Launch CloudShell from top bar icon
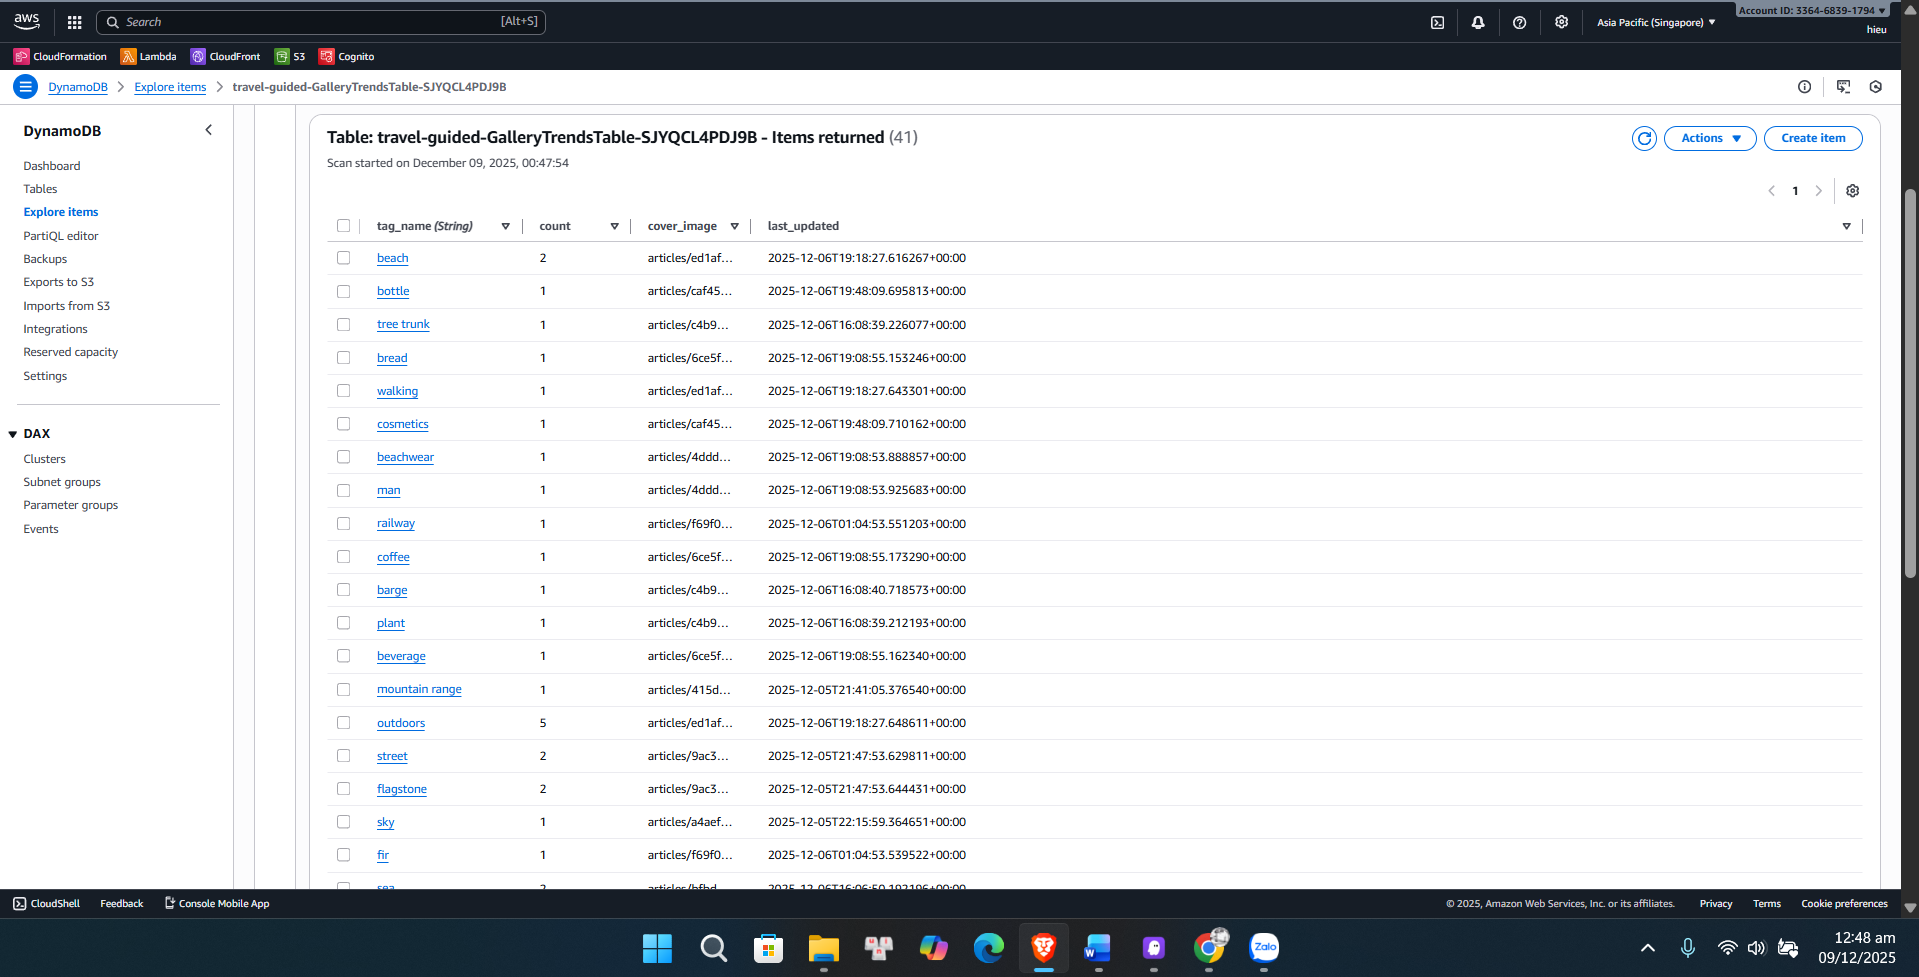Image resolution: width=1919 pixels, height=977 pixels. pyautogui.click(x=1437, y=22)
